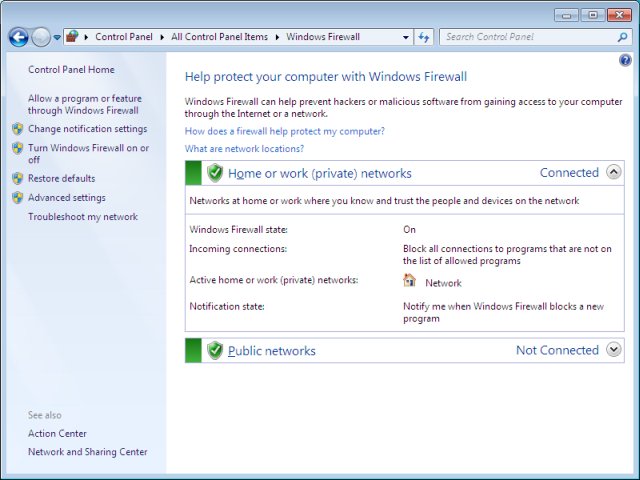Click the Refresh button beside address bar
Screen dimensions: 640x480
tap(423, 37)
